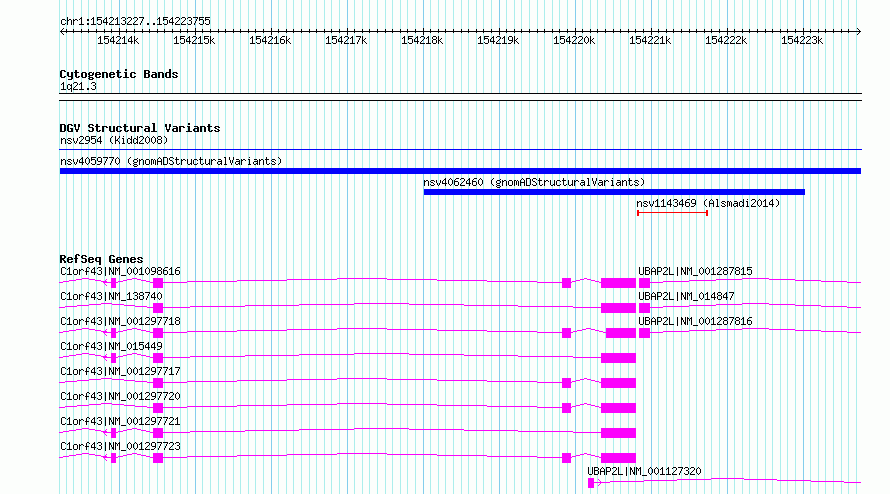The width and height of the screenshot is (890, 494).
Task: Click the C1orf43|NM_001297721 transcript label
Action: point(120,421)
